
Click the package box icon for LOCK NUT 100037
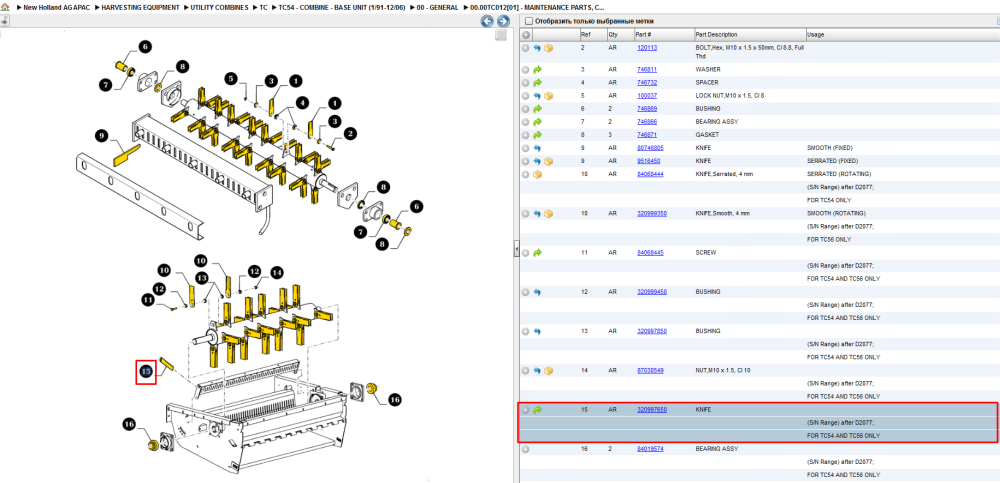click(548, 96)
